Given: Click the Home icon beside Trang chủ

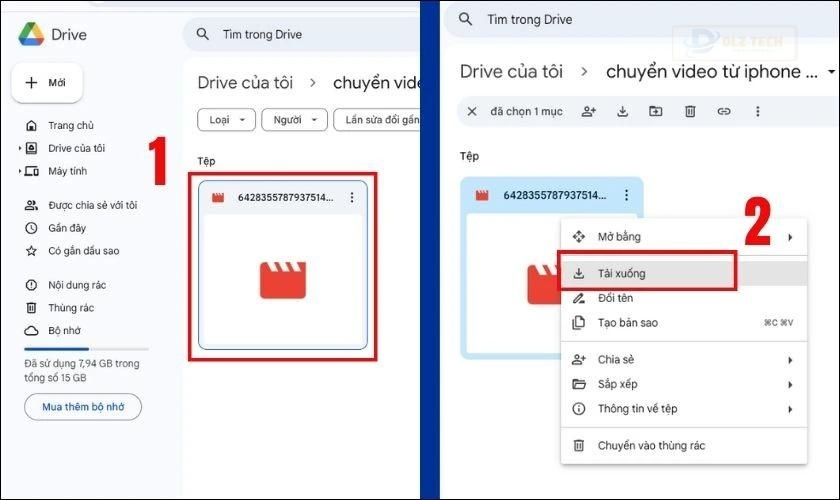Looking at the screenshot, I should click(32, 125).
